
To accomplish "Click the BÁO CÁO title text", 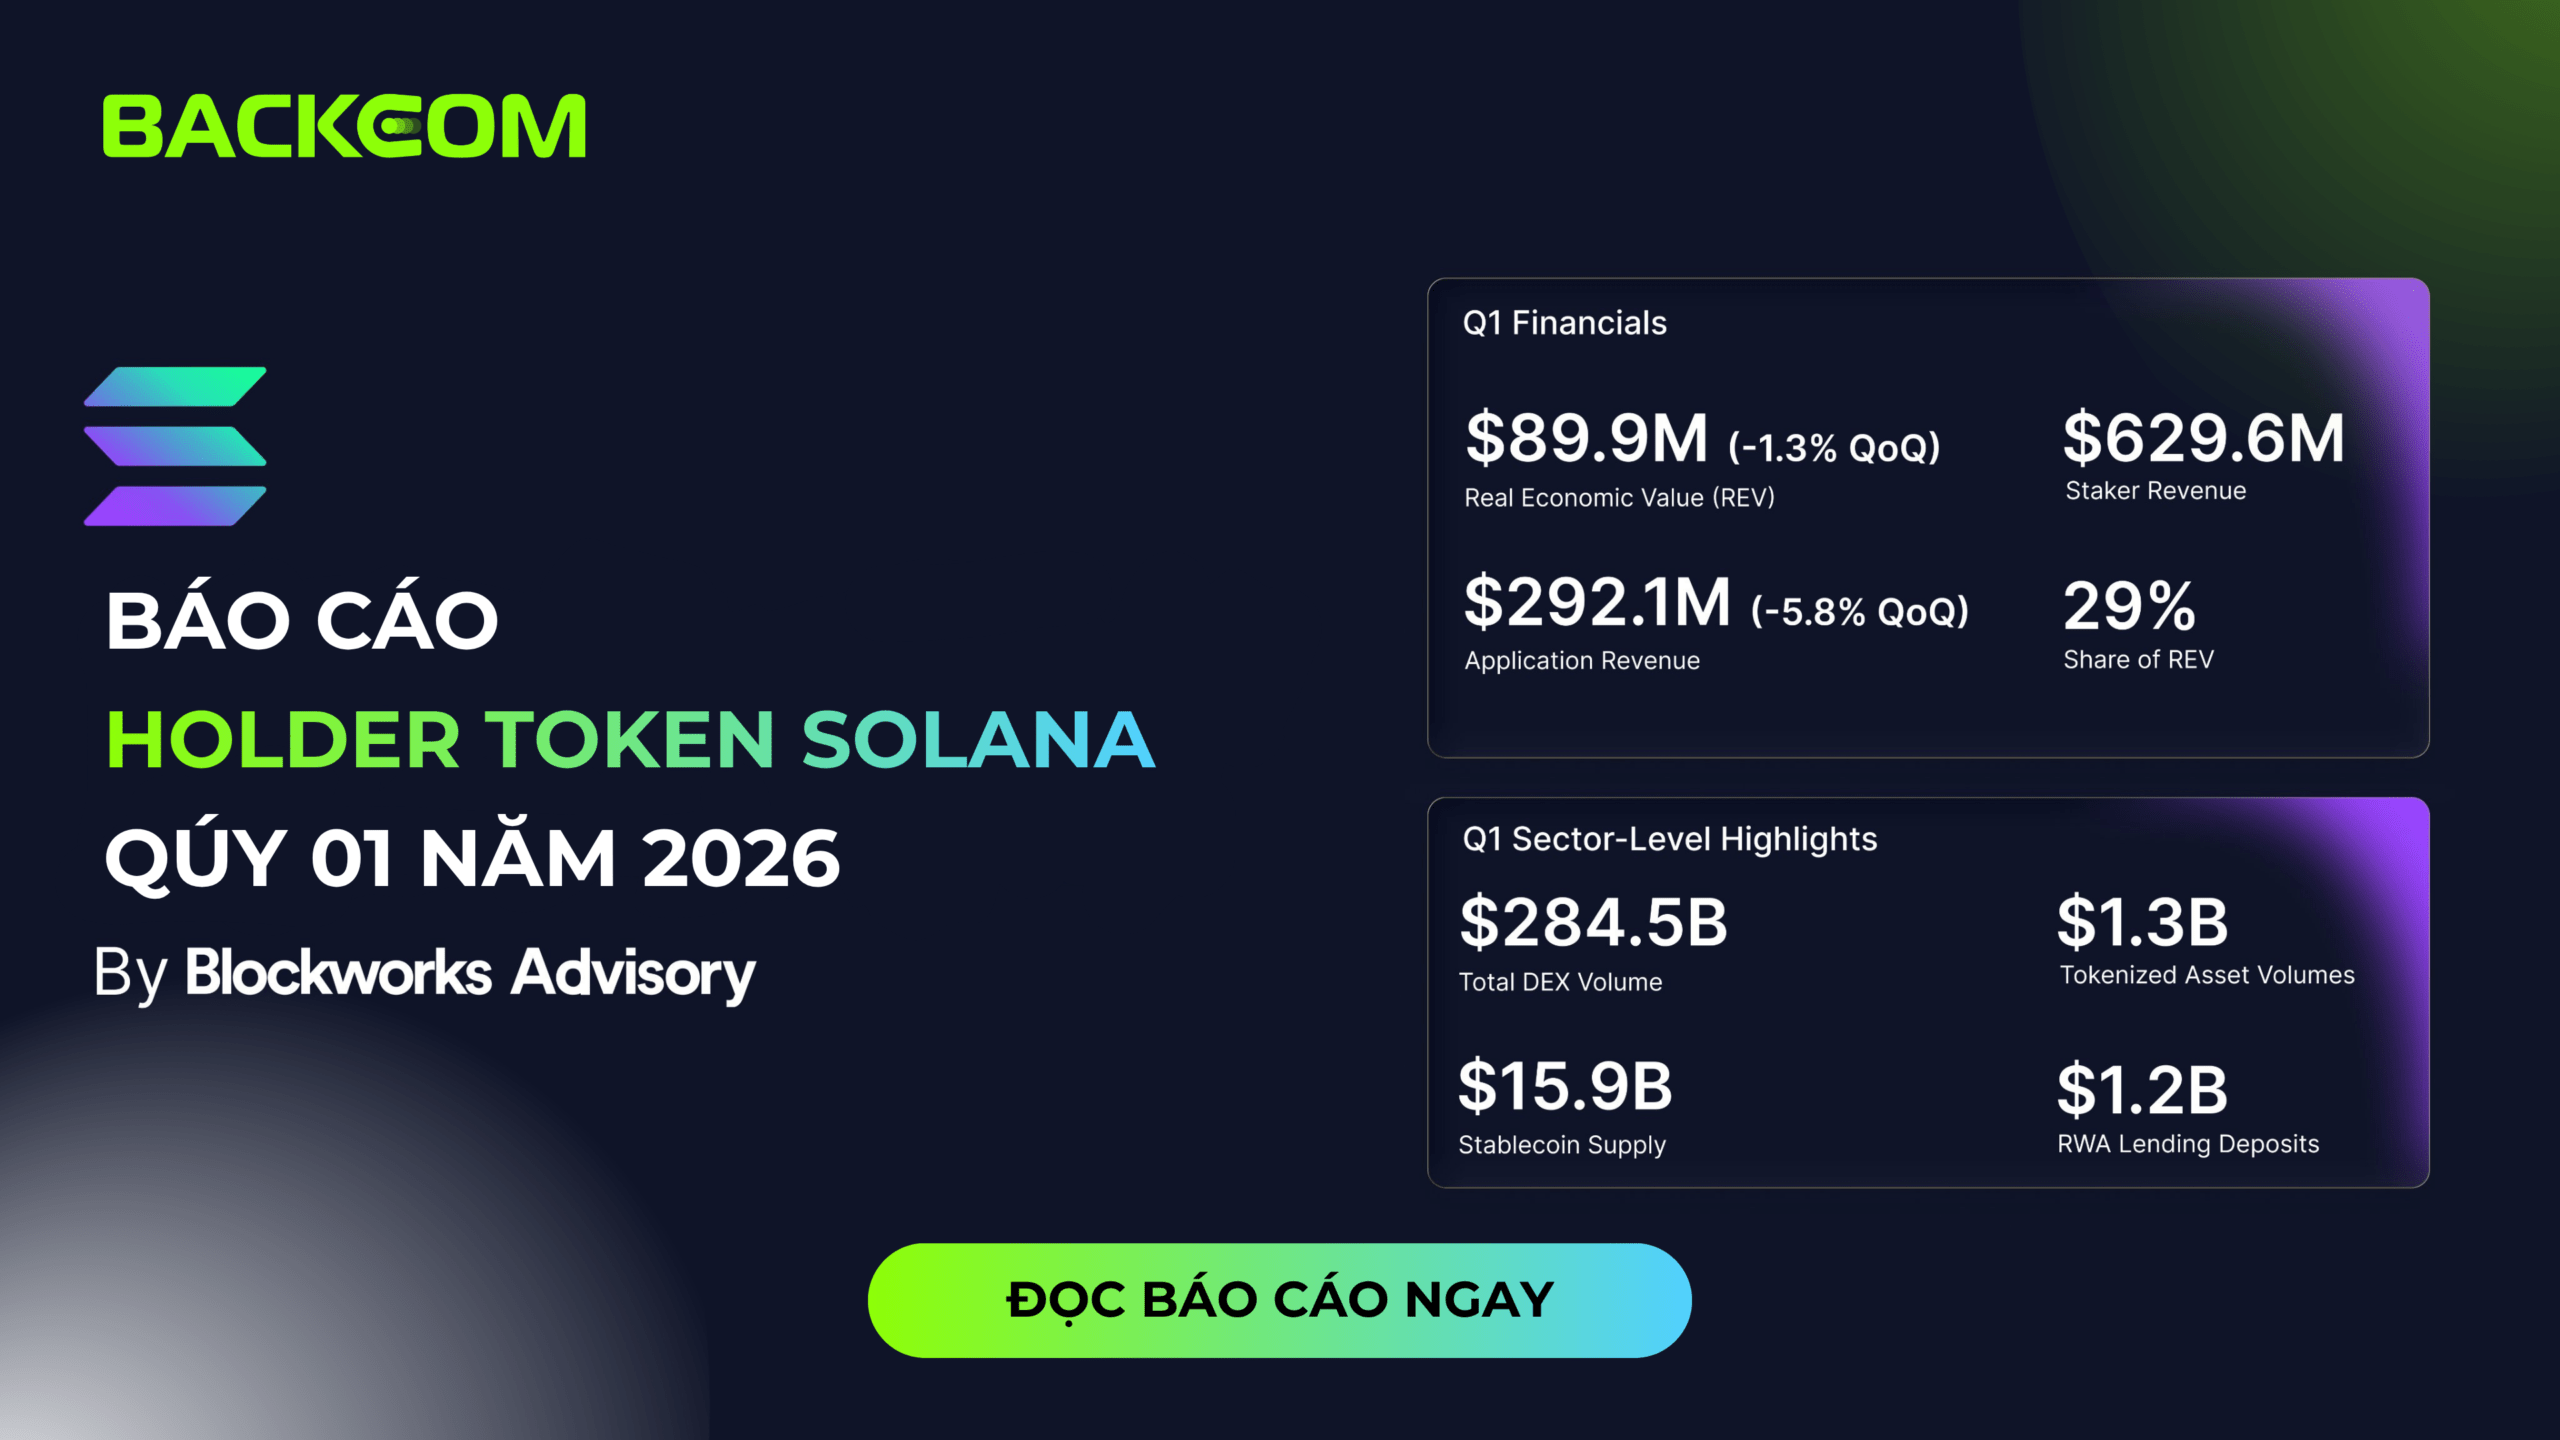I will coord(302,620).
